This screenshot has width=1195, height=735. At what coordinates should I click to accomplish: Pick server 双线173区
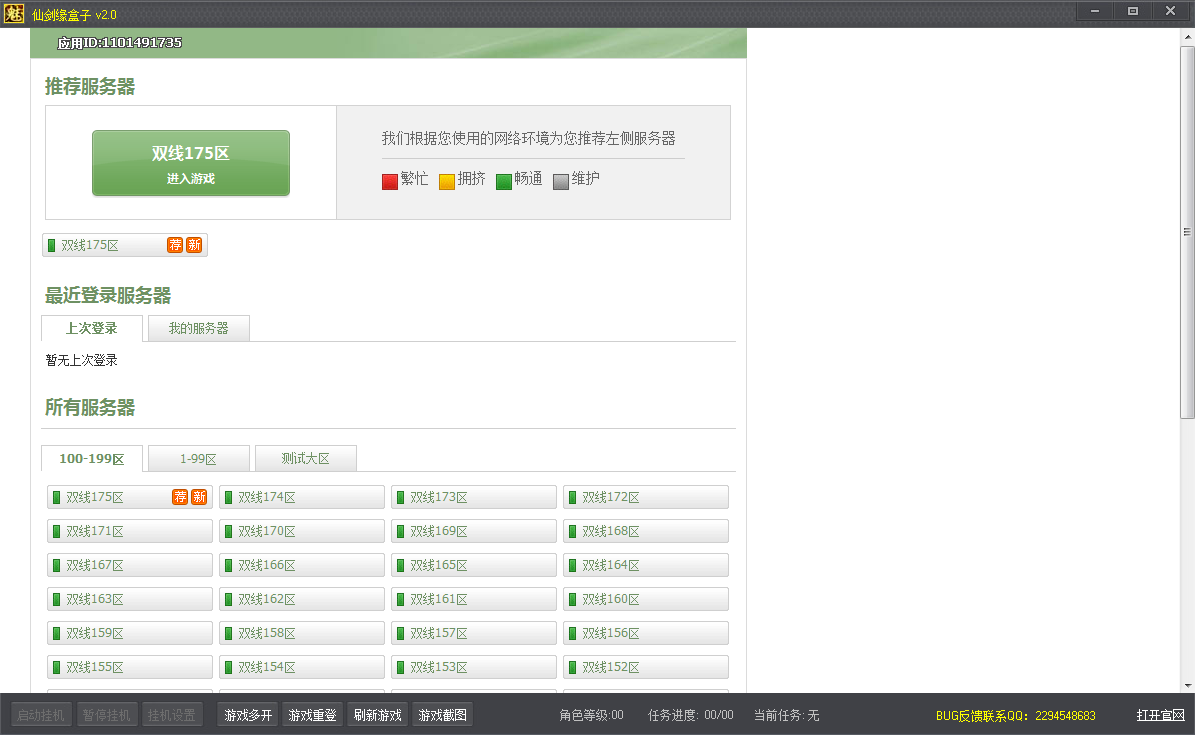[474, 497]
